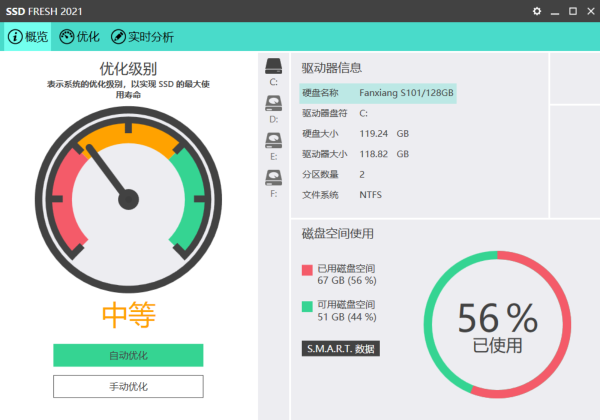Click the 手动优化 button
Viewport: 600px width, 420px height.
(128, 386)
